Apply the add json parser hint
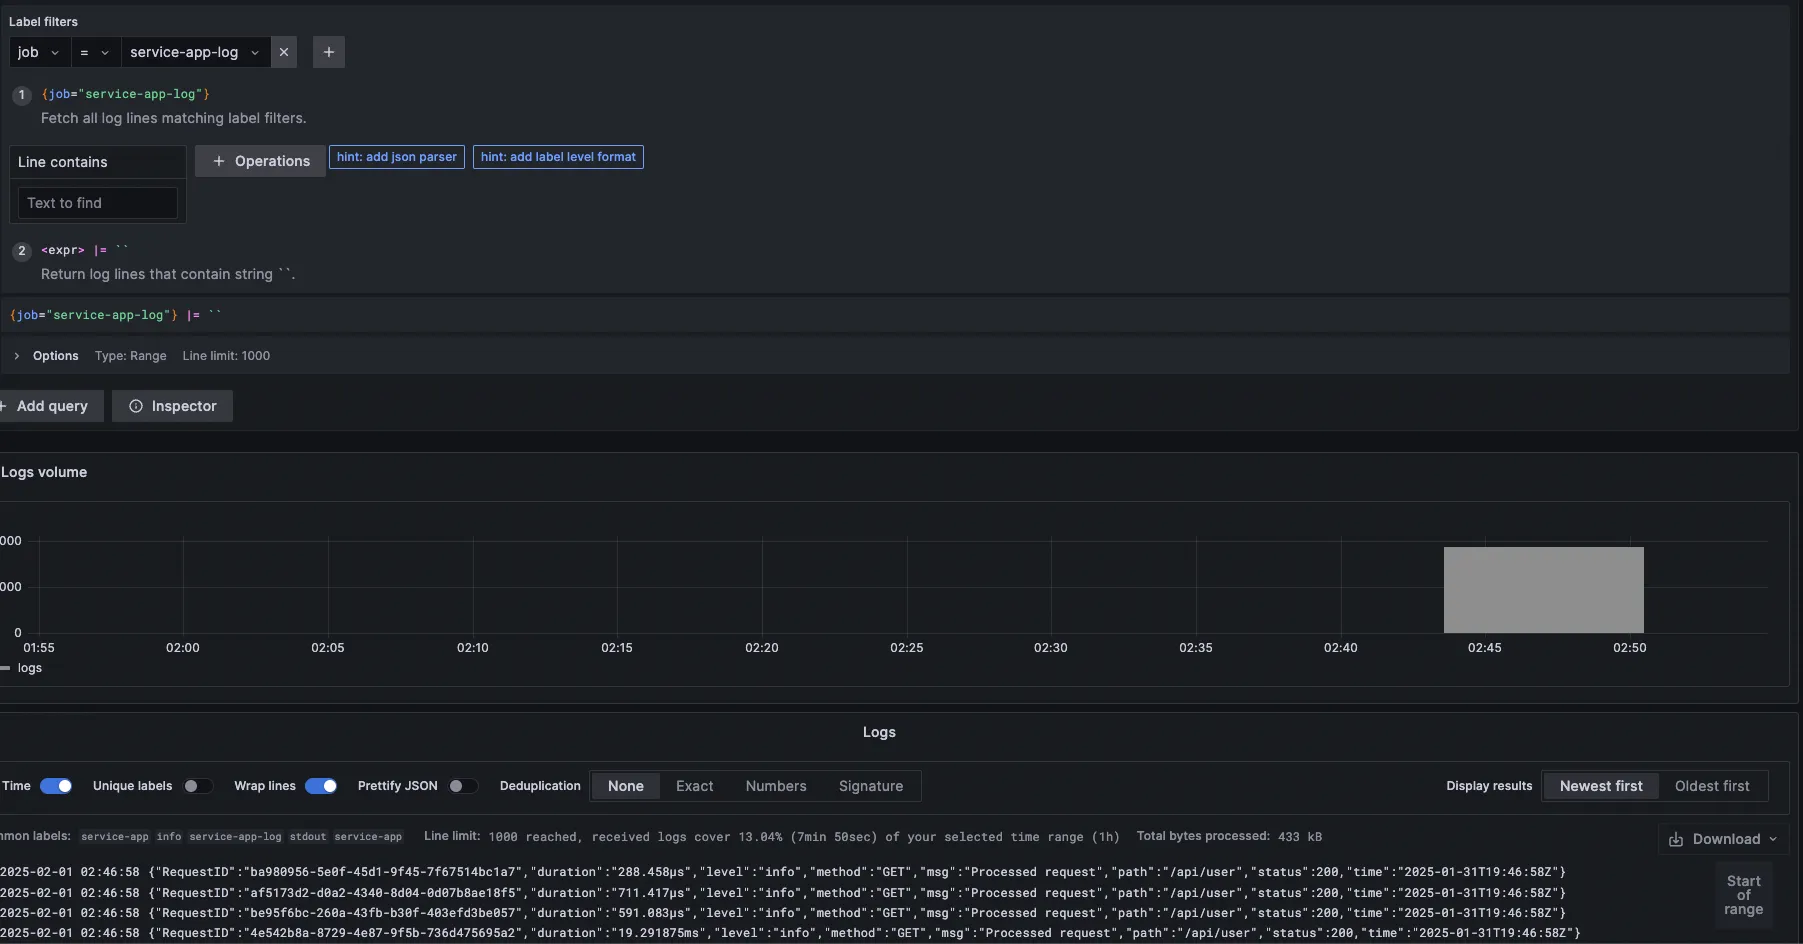The width and height of the screenshot is (1803, 944). point(397,157)
